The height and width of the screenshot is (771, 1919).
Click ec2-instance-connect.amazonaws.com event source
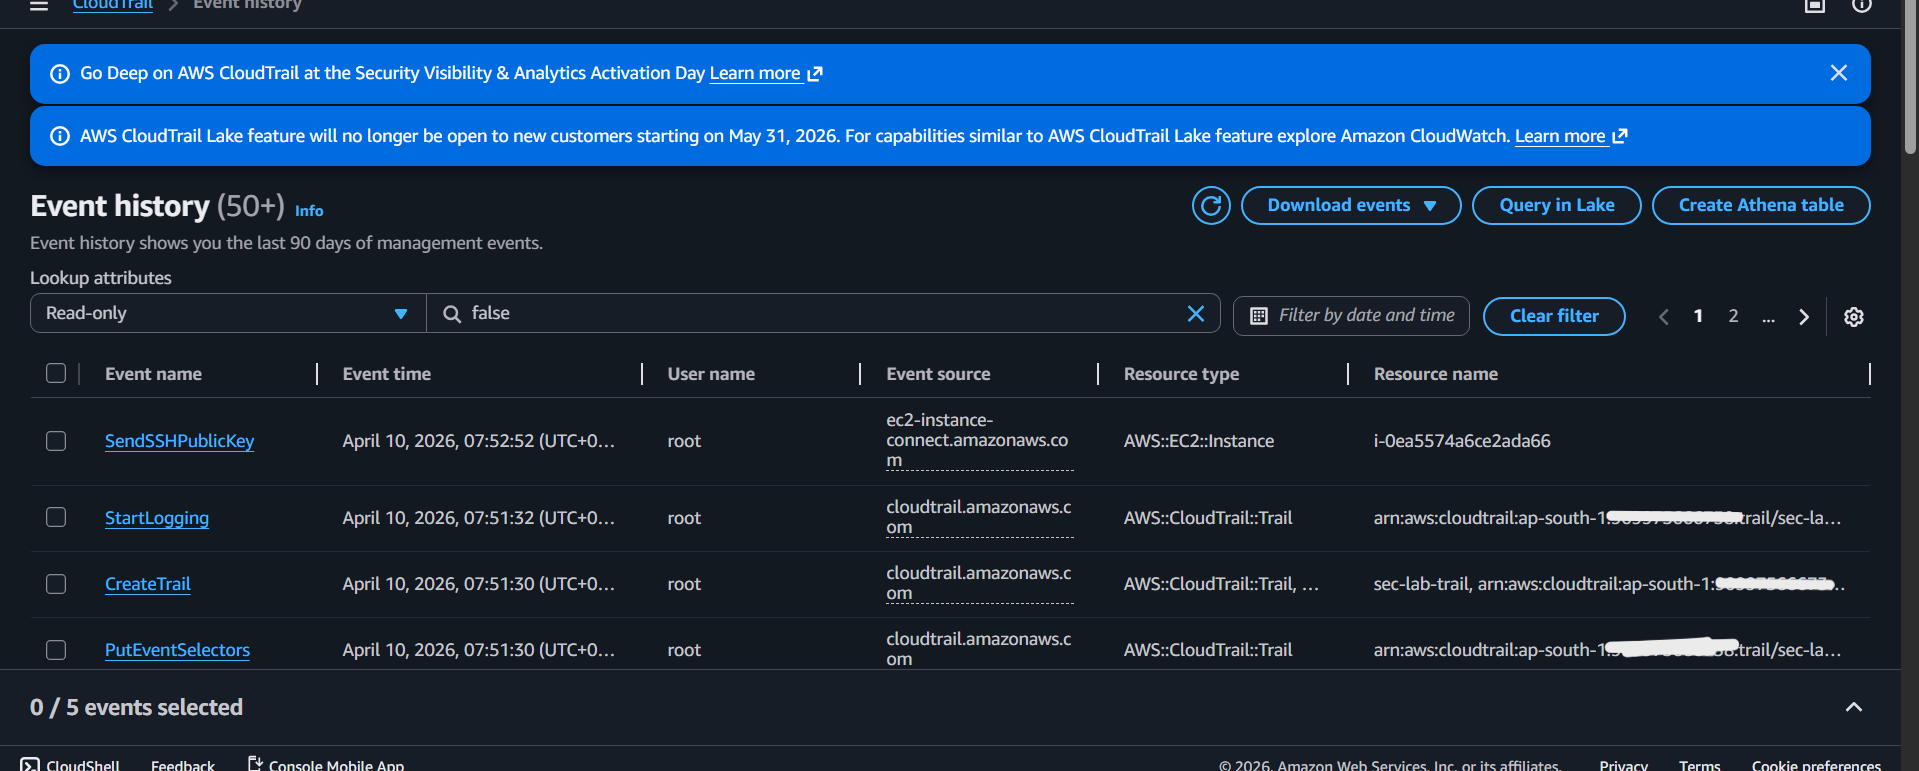(x=979, y=440)
